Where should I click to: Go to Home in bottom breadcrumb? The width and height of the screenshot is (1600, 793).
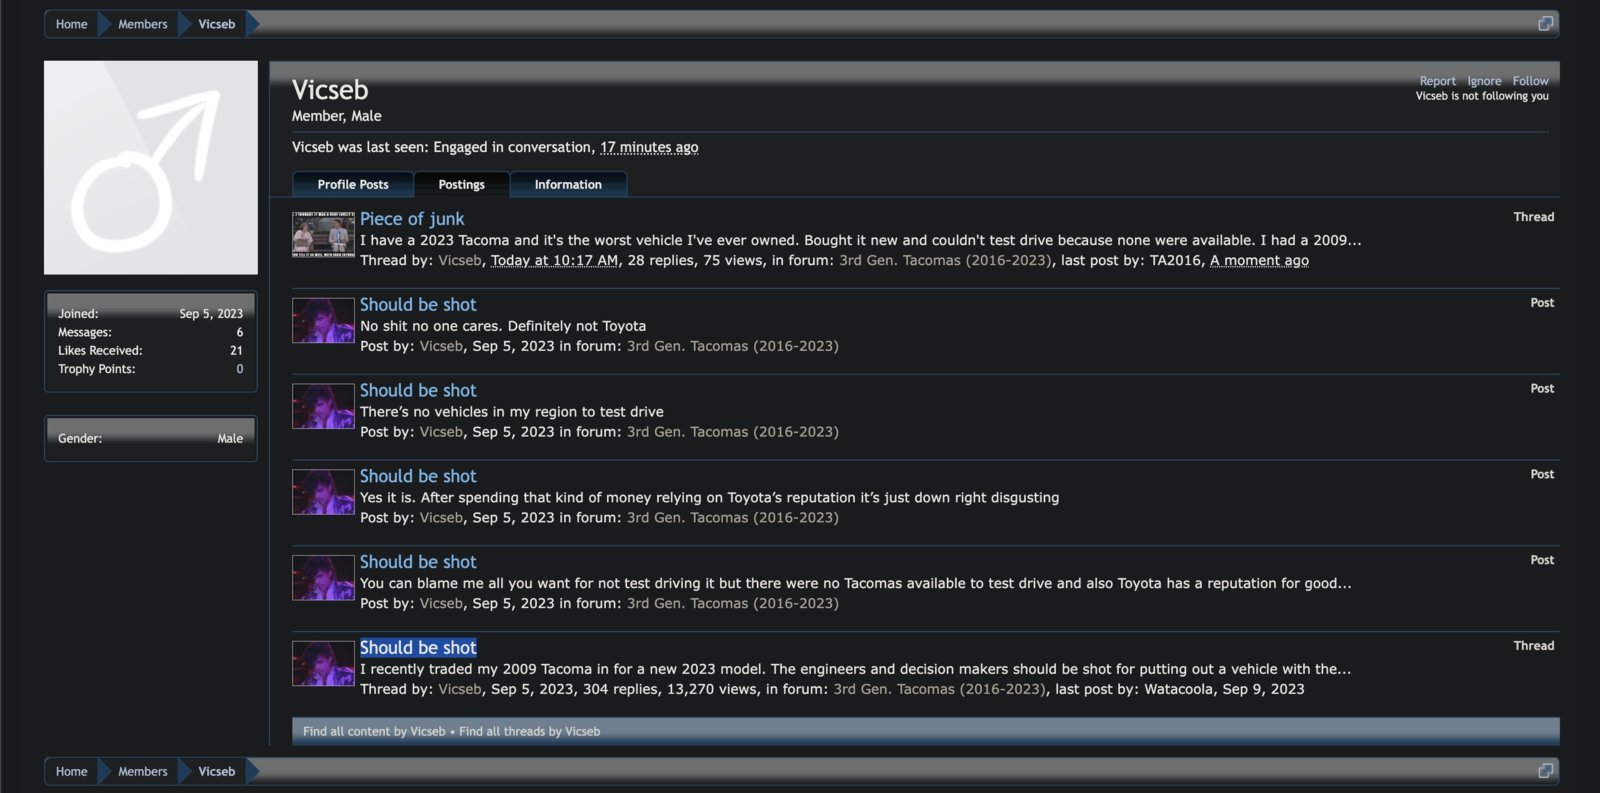coord(71,770)
